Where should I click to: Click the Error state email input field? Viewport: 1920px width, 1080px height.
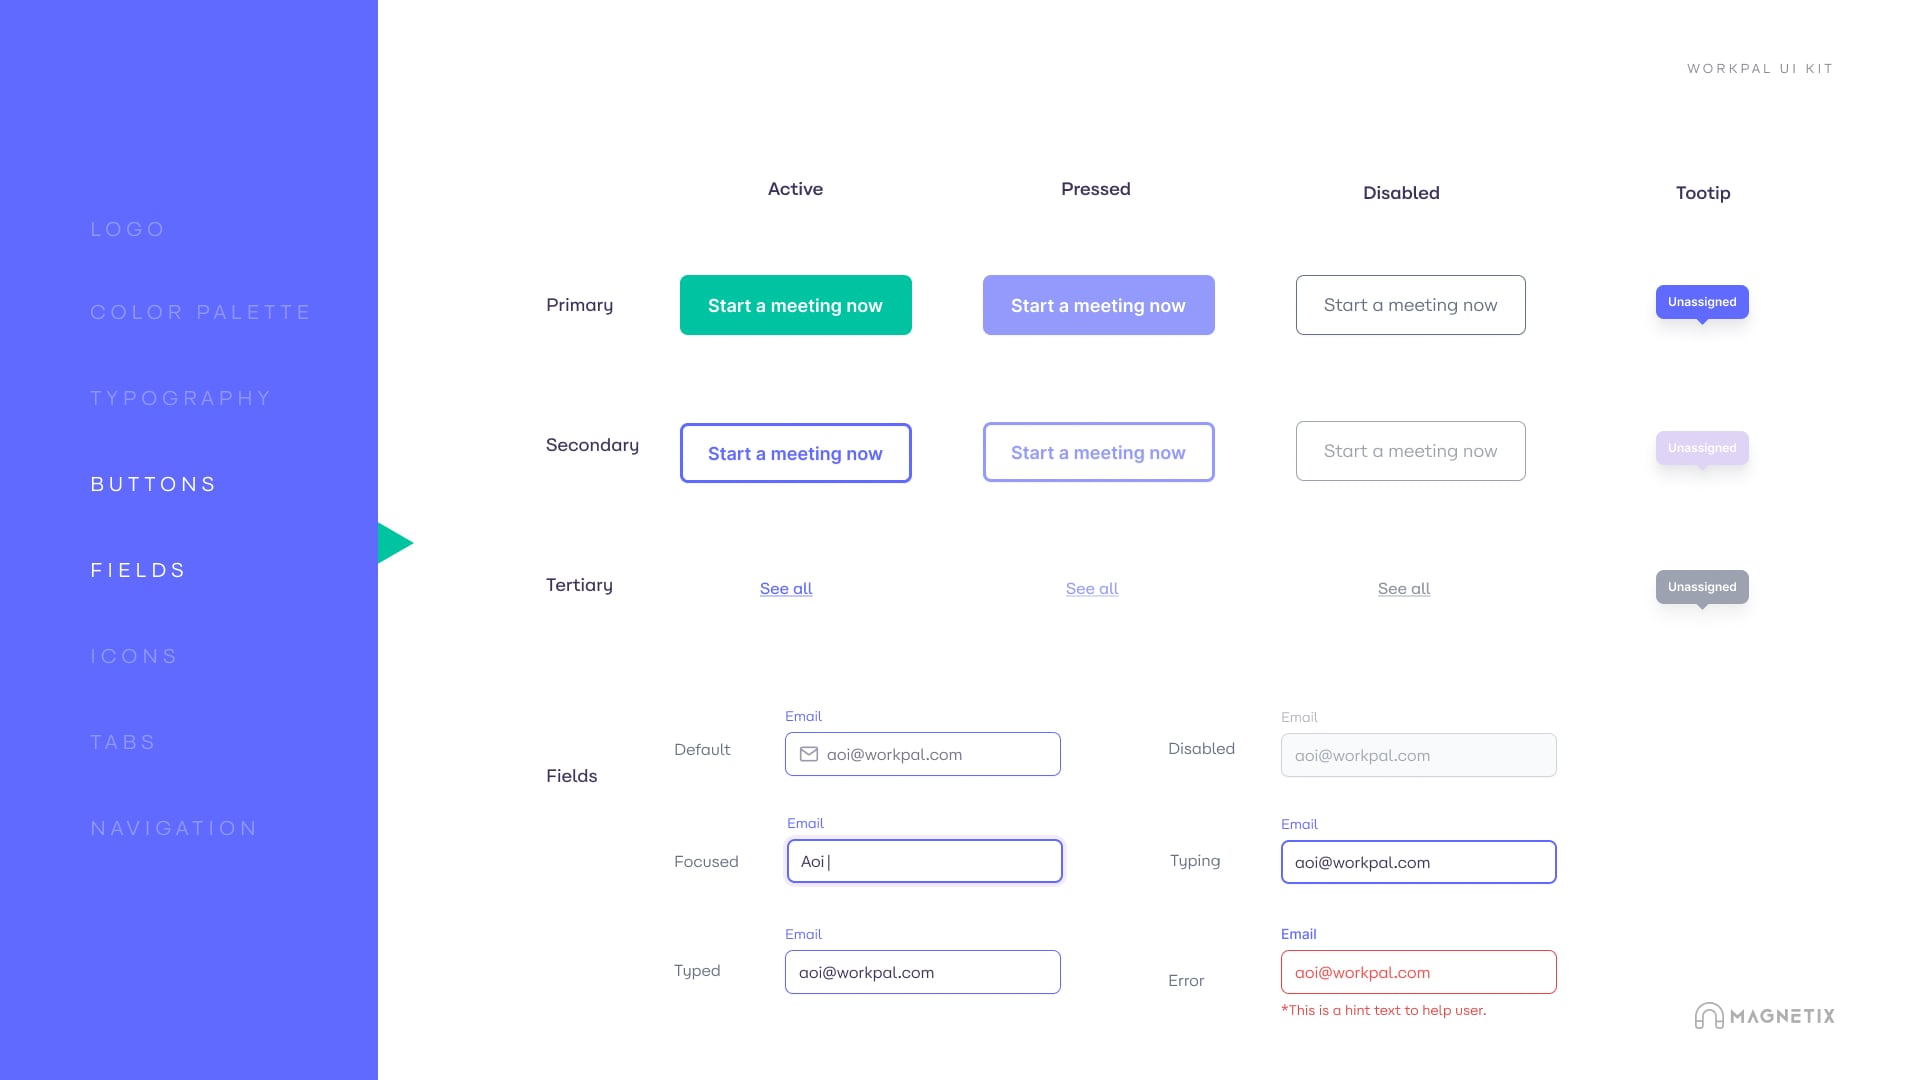(x=1418, y=972)
